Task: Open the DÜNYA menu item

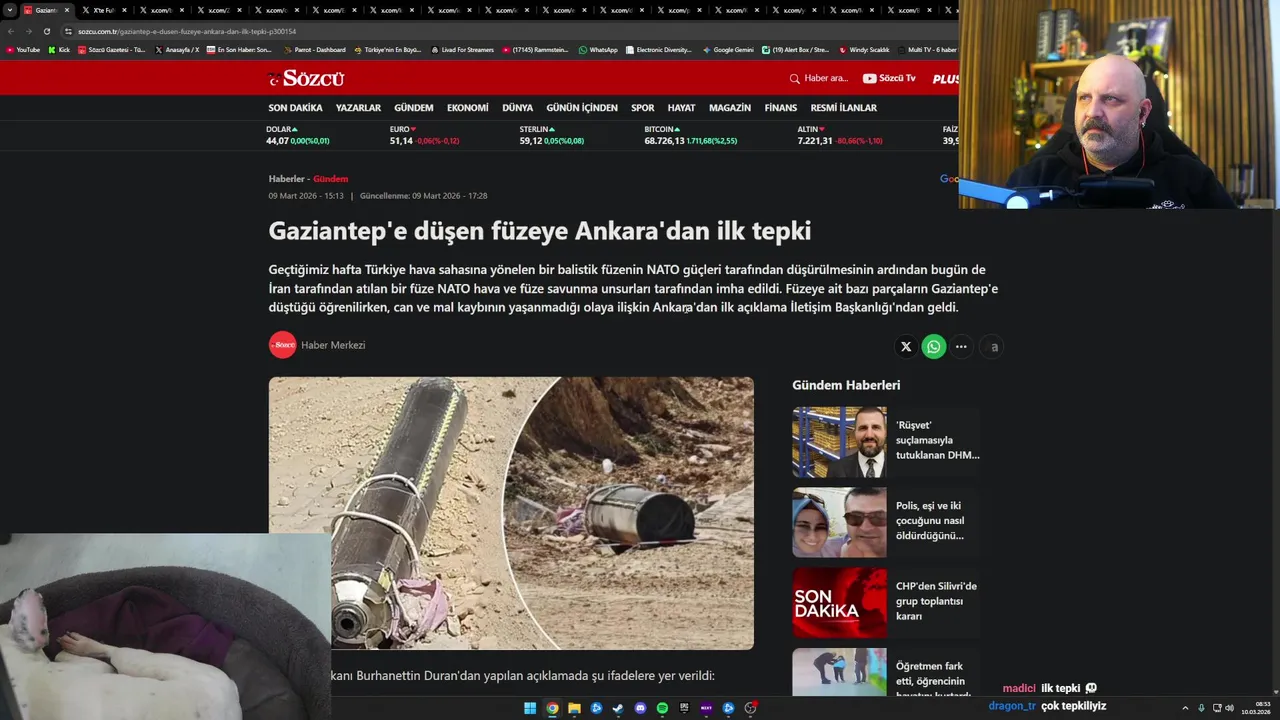Action: click(517, 108)
